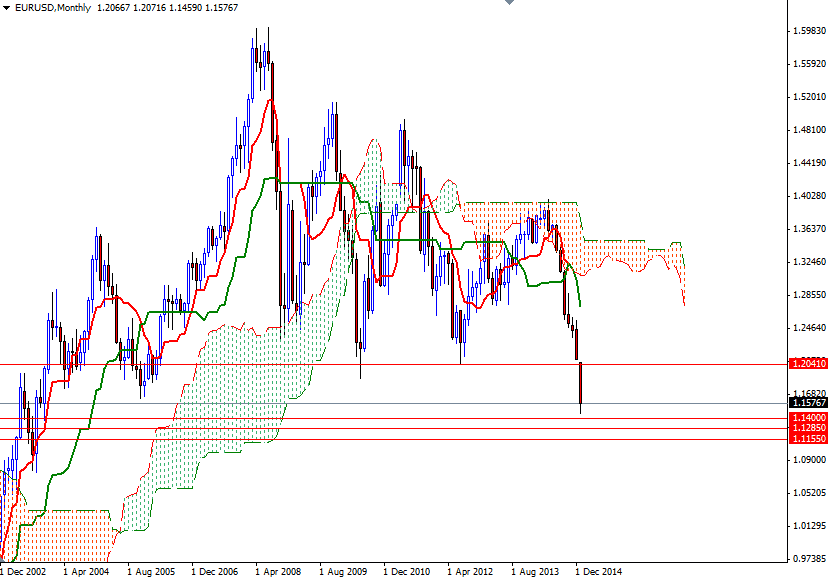The height and width of the screenshot is (578, 828).
Task: Select the red support line at 1.14000
Action: [400, 415]
